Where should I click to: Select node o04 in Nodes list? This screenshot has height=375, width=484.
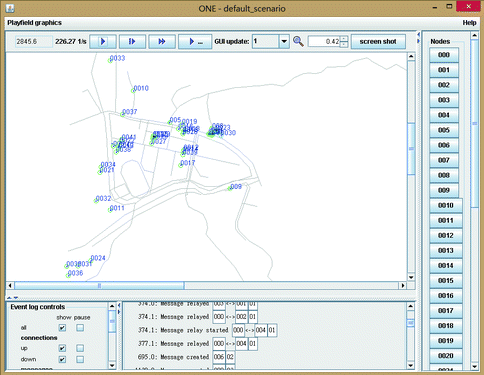pyautogui.click(x=444, y=115)
